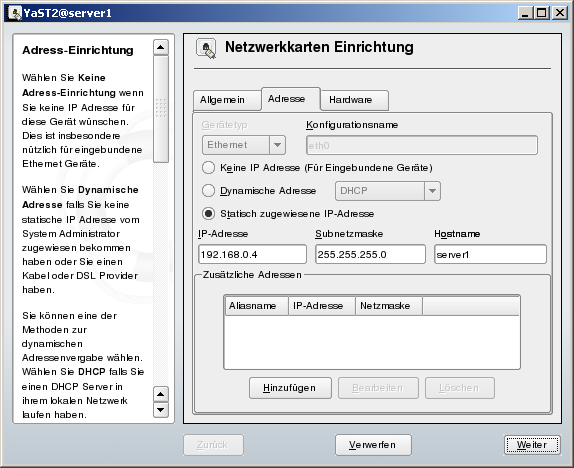Viewport: 574px width, 468px height.
Task: Open the Gerätetyp Ethernet dropdown
Action: click(244, 145)
